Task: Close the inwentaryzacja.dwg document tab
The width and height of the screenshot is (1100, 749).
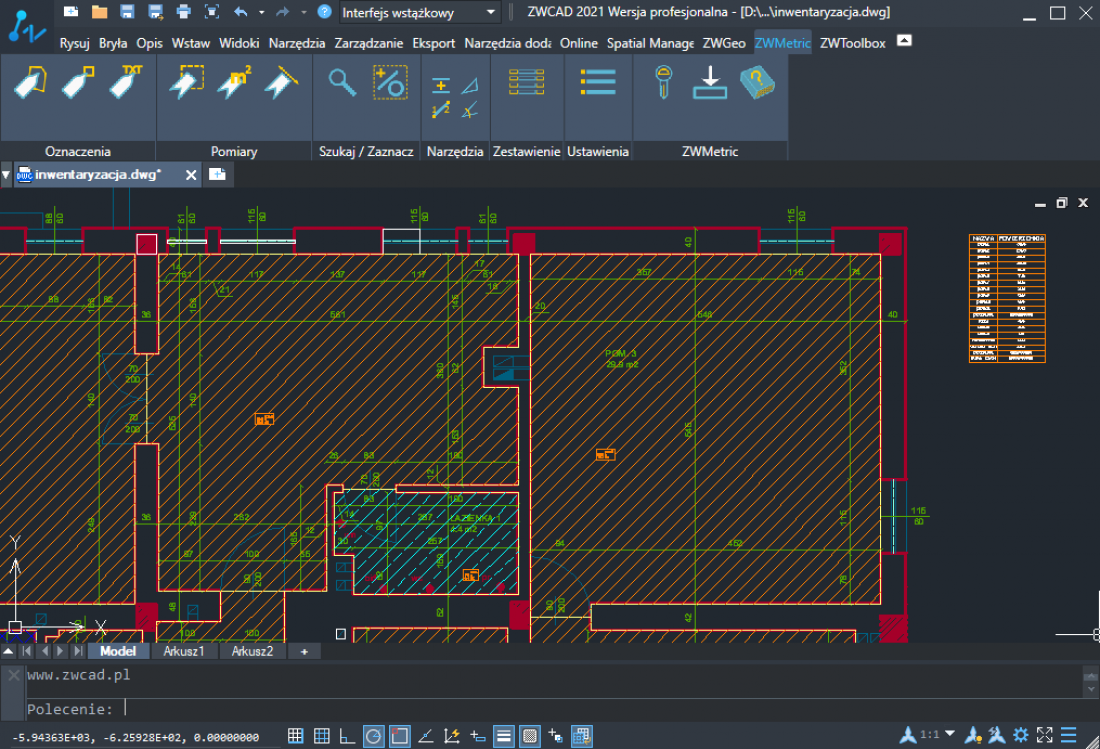Action: pos(191,175)
